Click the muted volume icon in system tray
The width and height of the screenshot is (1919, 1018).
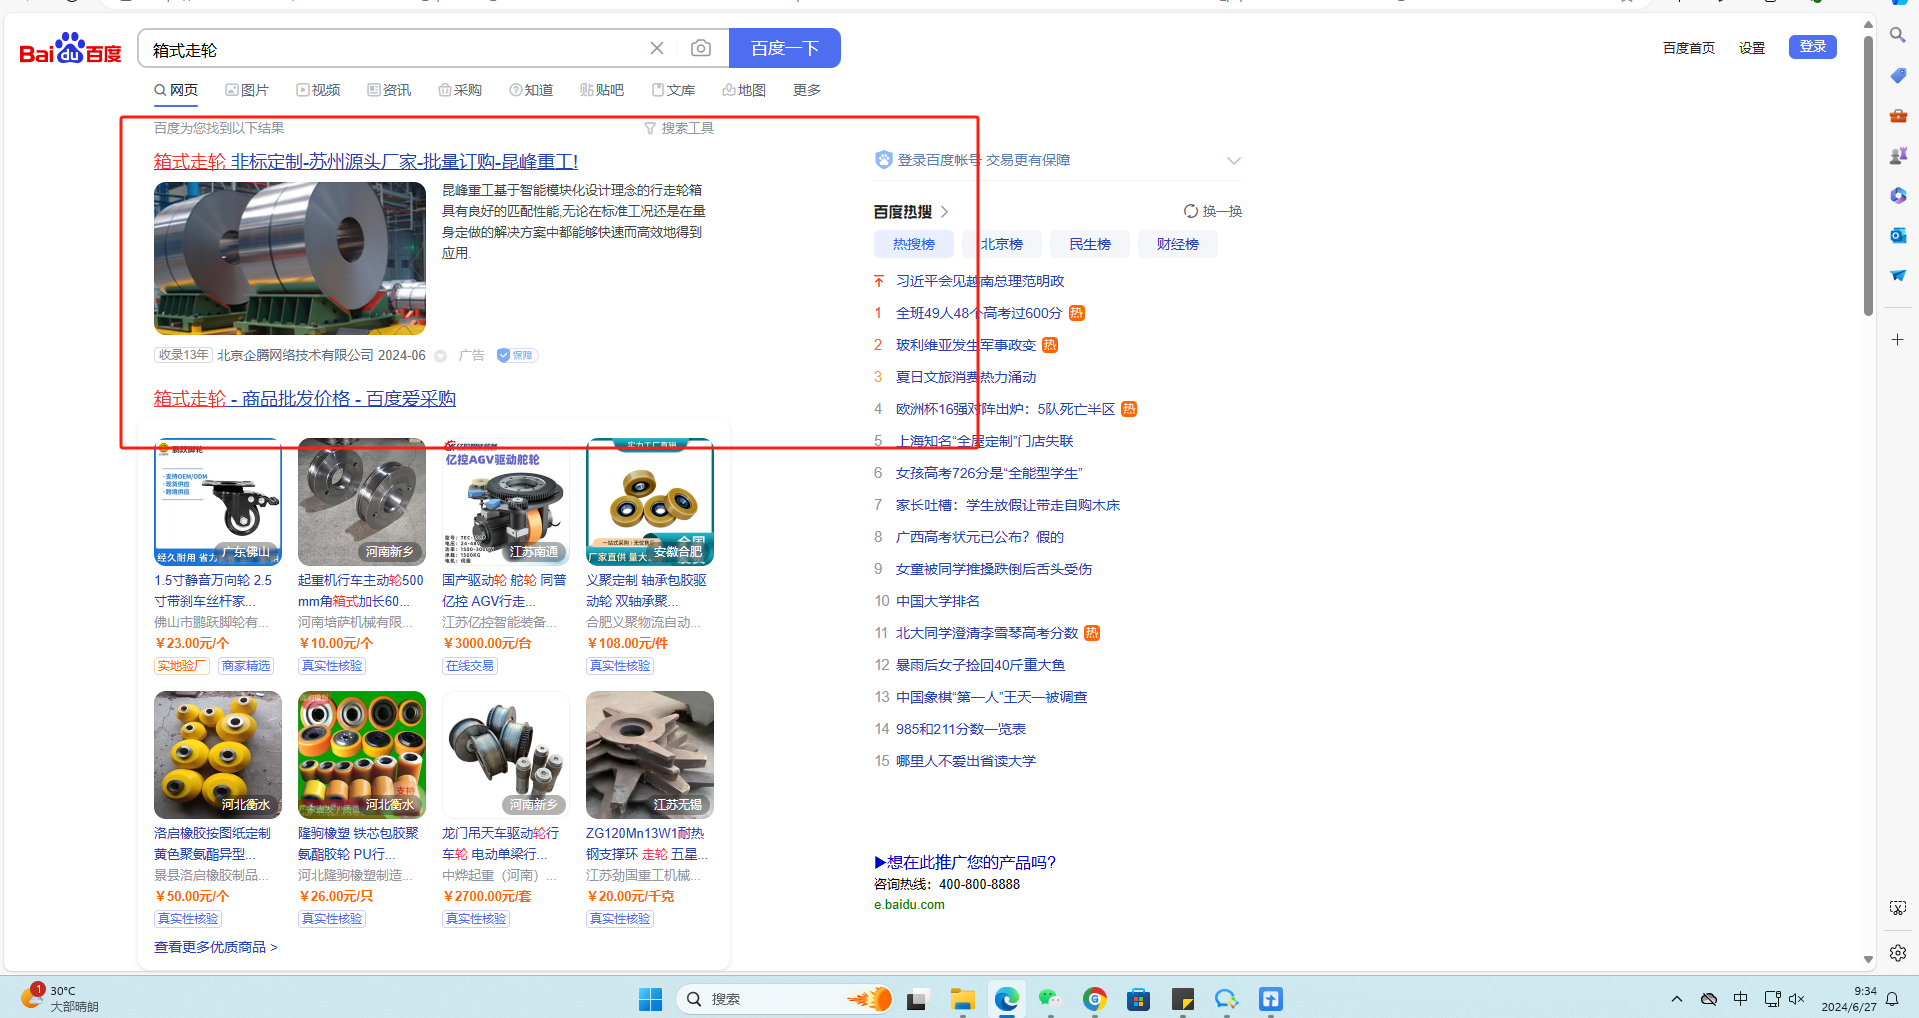pos(1796,999)
